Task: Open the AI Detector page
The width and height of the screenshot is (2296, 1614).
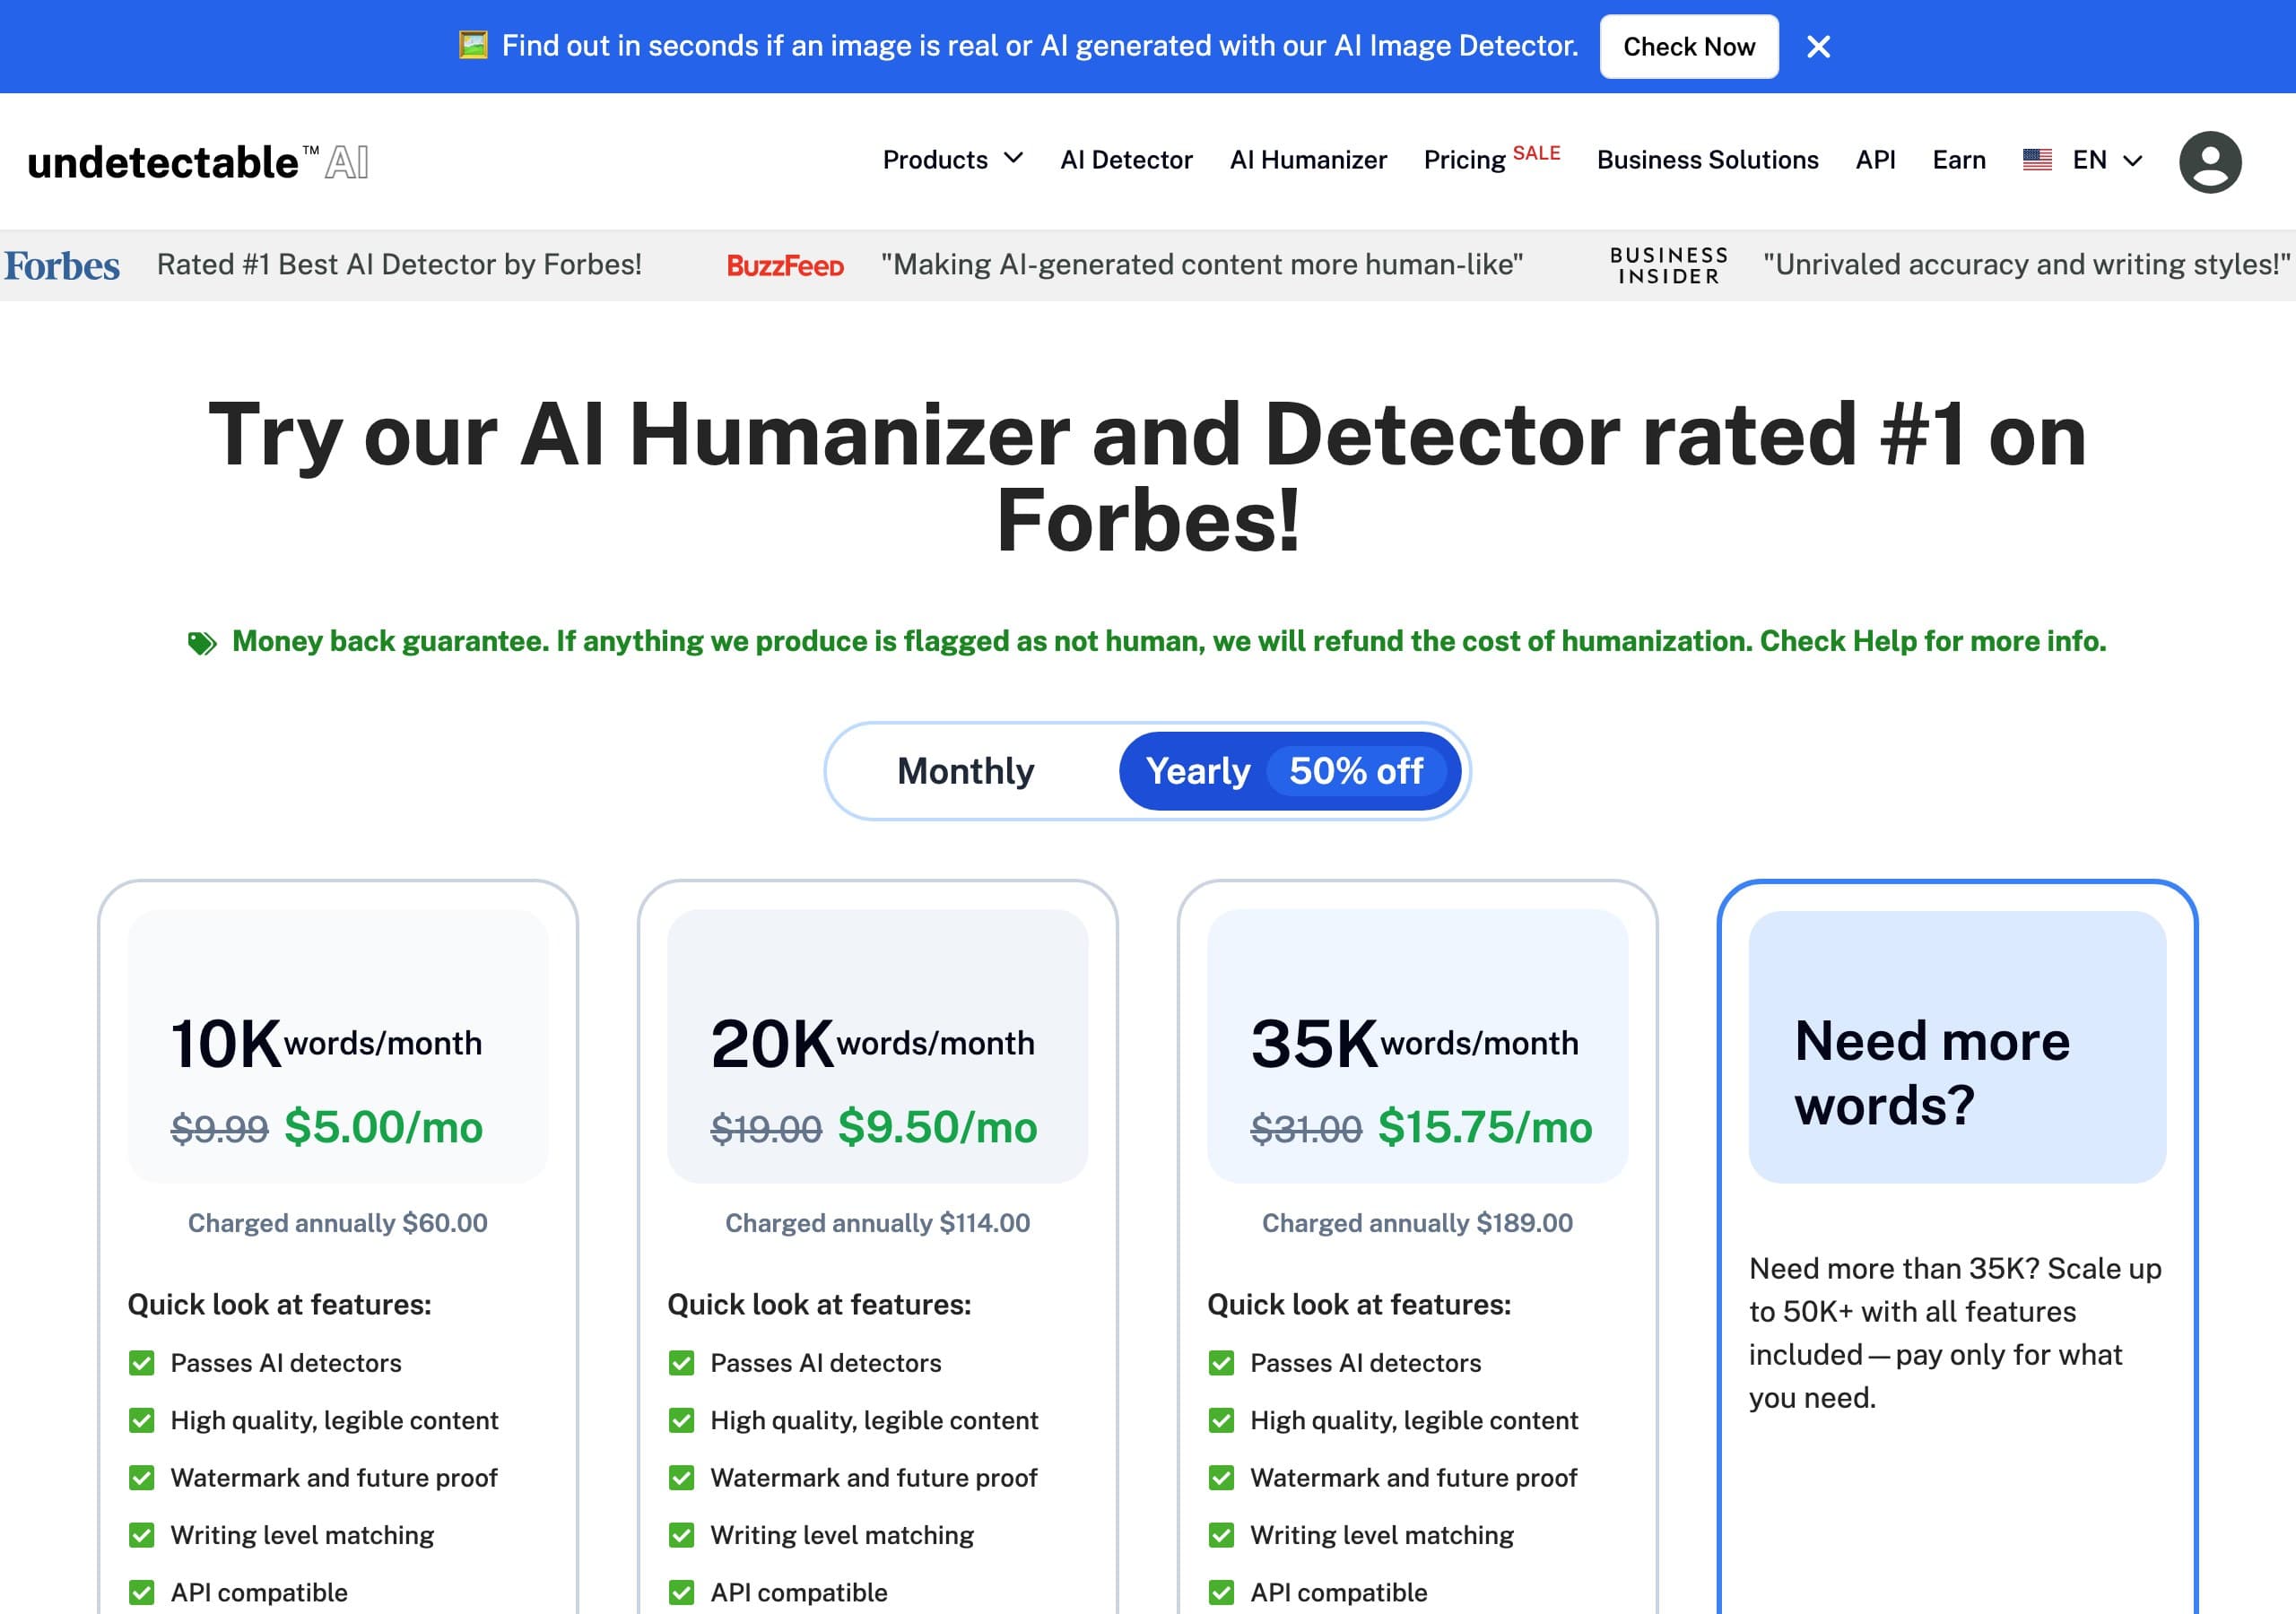Action: click(x=1126, y=160)
